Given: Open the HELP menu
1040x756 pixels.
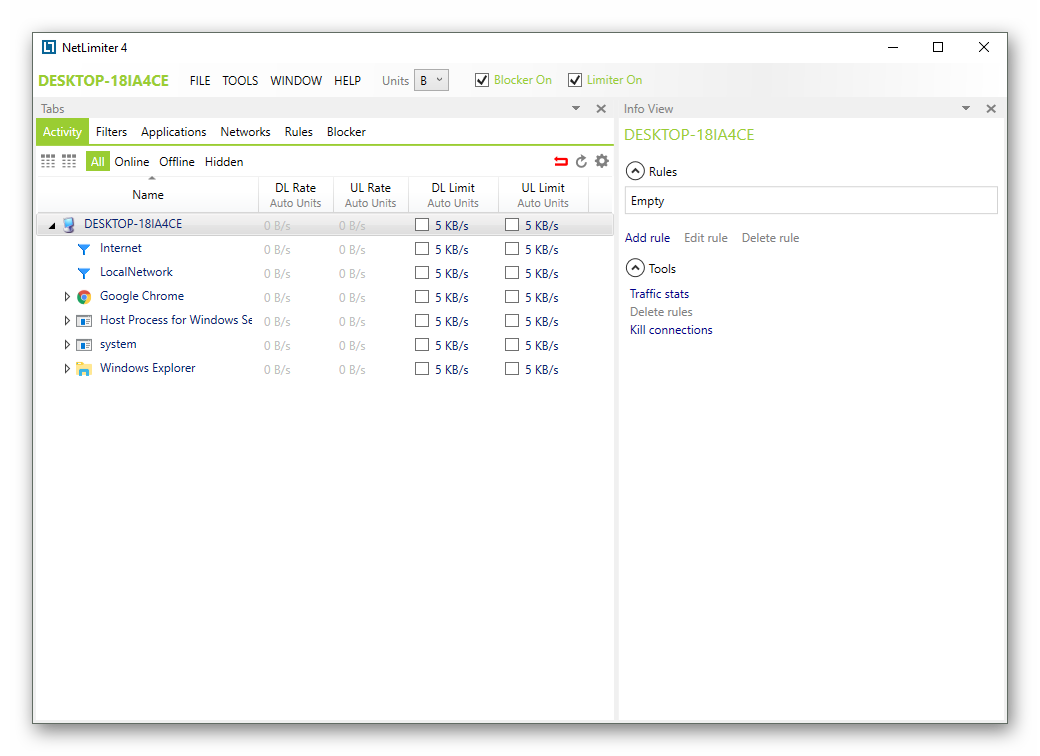Looking at the screenshot, I should pos(348,81).
